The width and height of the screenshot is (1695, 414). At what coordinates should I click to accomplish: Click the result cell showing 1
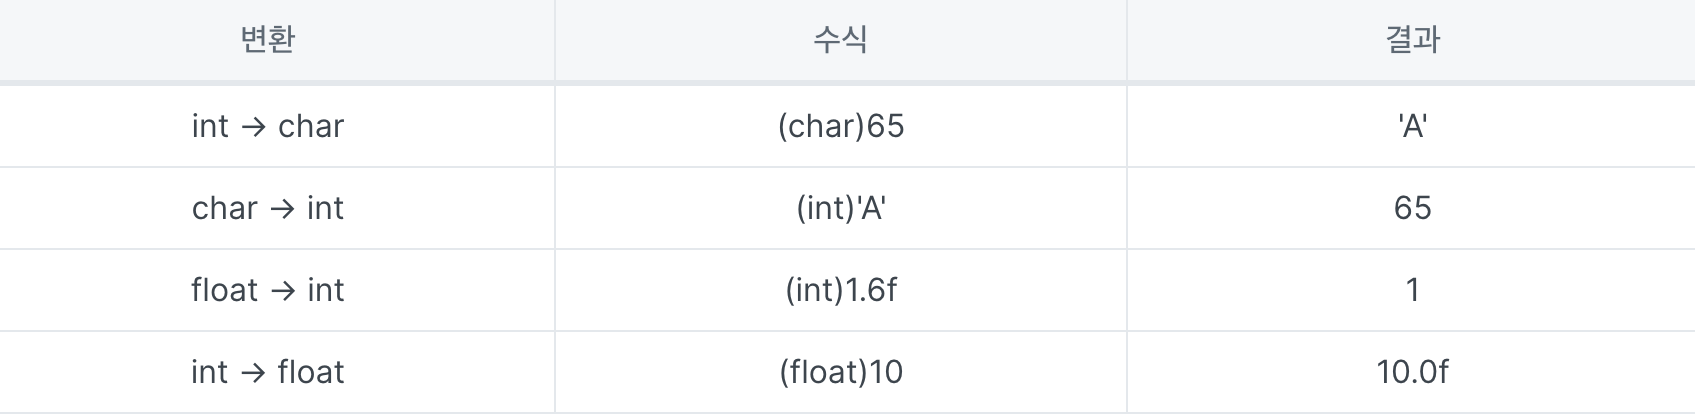(x=1411, y=290)
